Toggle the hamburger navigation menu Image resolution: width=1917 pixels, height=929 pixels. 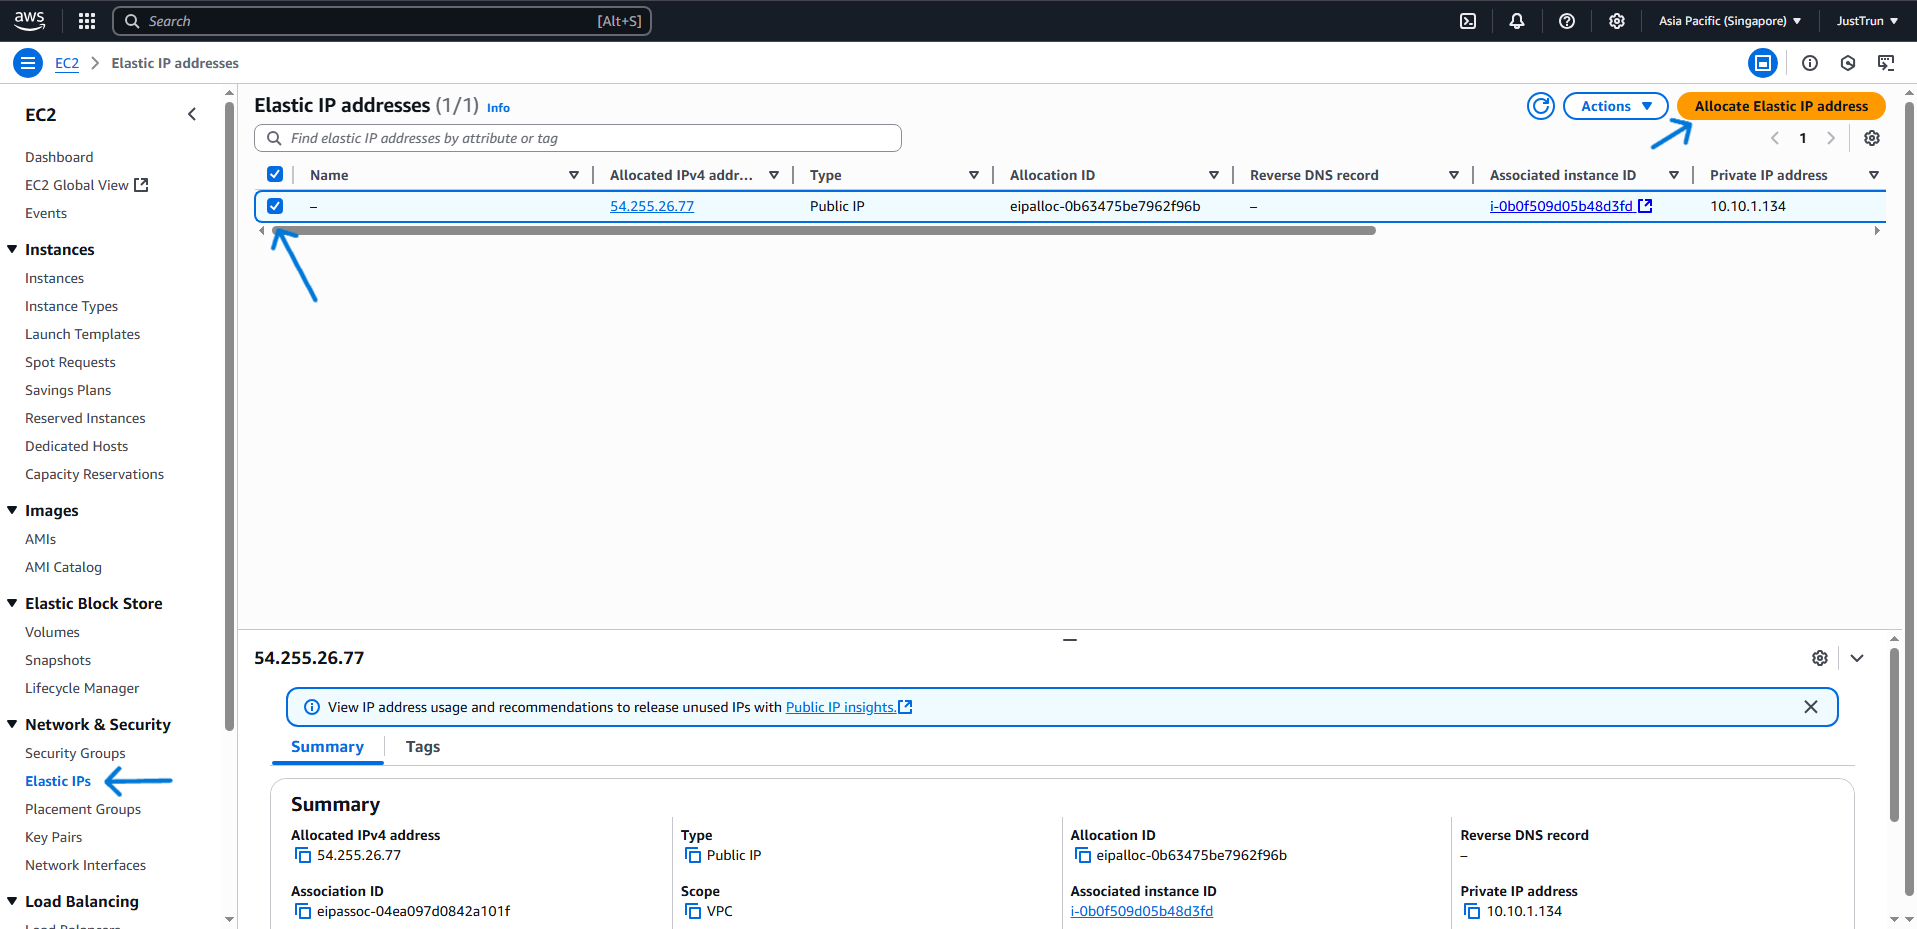pyautogui.click(x=28, y=63)
